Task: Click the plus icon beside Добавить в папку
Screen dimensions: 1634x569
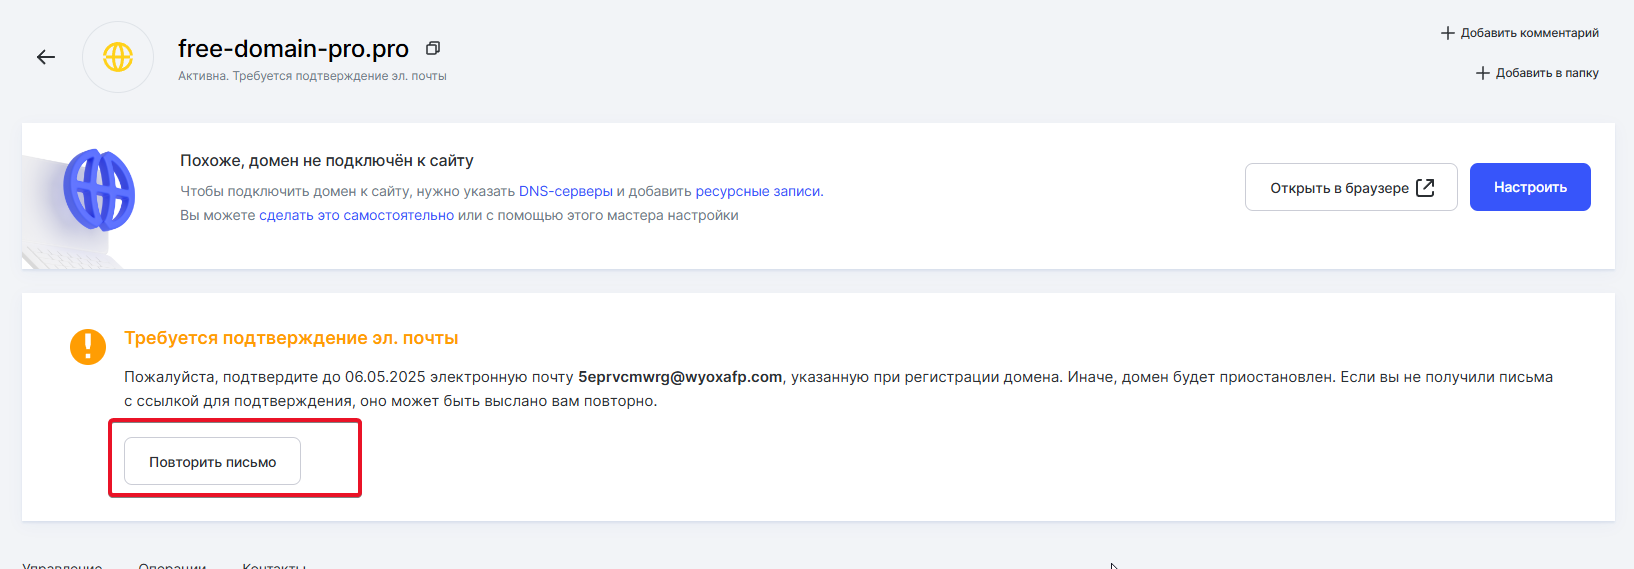Action: click(1482, 73)
